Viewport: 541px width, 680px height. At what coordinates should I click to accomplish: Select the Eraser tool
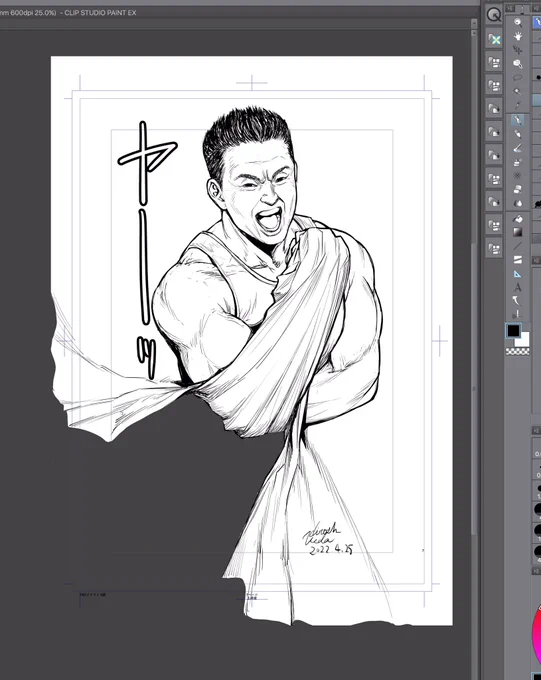518,190
